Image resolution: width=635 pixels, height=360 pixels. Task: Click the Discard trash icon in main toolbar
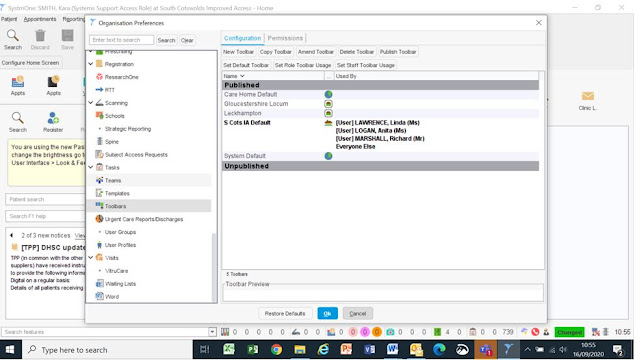point(40,36)
